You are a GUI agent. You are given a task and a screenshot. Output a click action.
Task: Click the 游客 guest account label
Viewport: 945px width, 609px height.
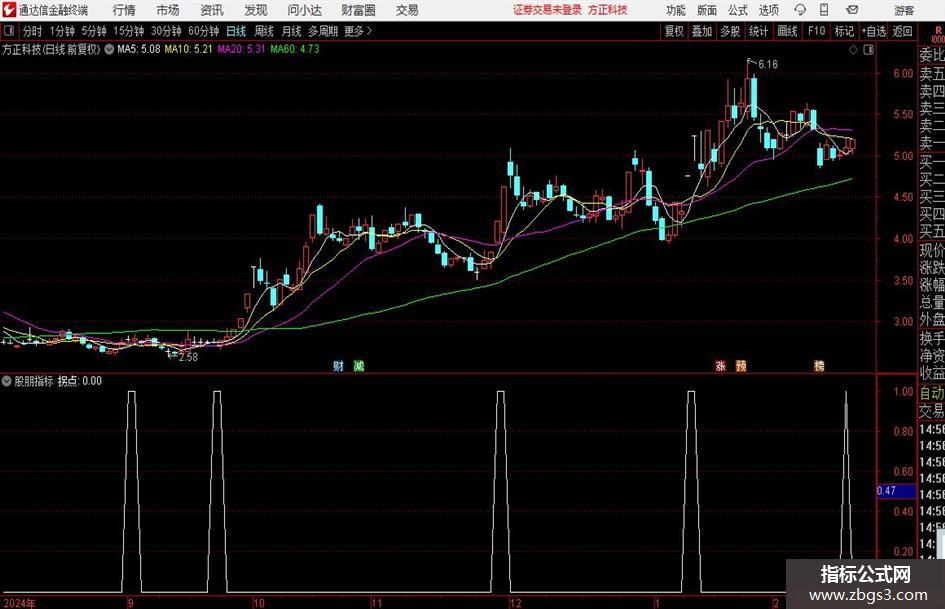tap(904, 10)
